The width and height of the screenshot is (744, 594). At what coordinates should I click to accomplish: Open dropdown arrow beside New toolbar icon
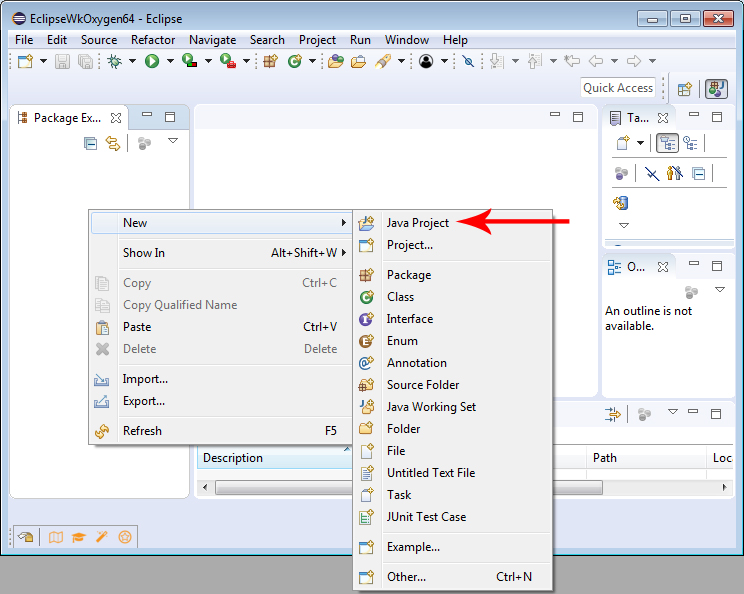[43, 61]
